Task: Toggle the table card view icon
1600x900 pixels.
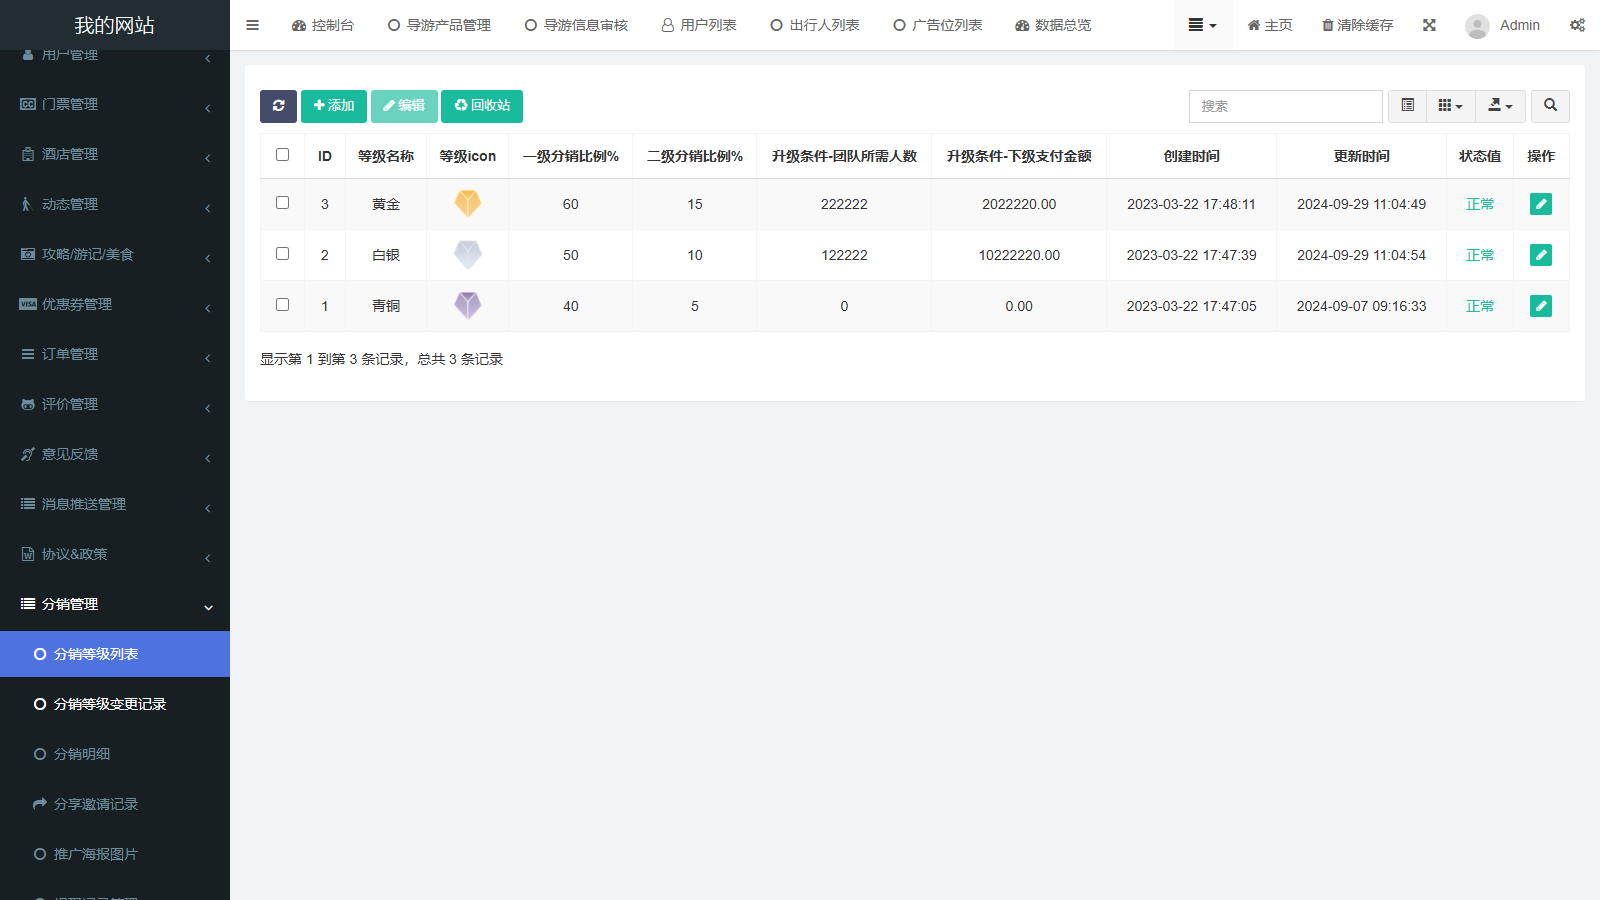Action: tap(1407, 106)
